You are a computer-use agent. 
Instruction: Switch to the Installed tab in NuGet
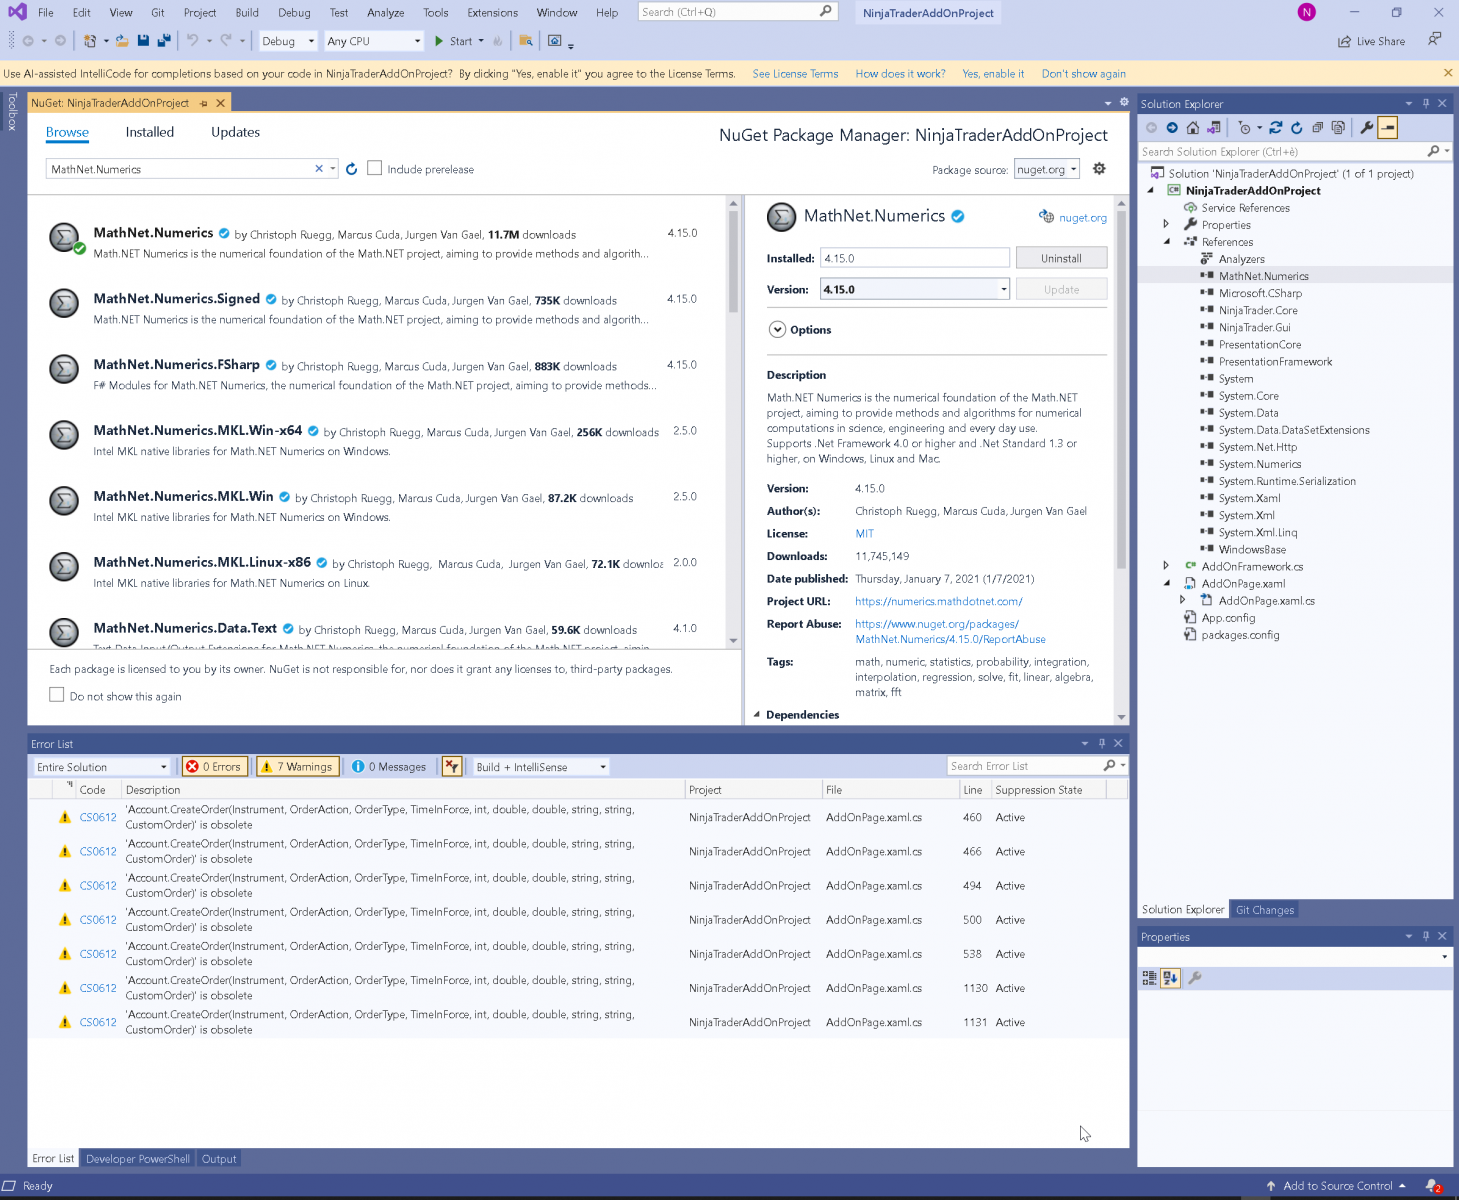150,132
